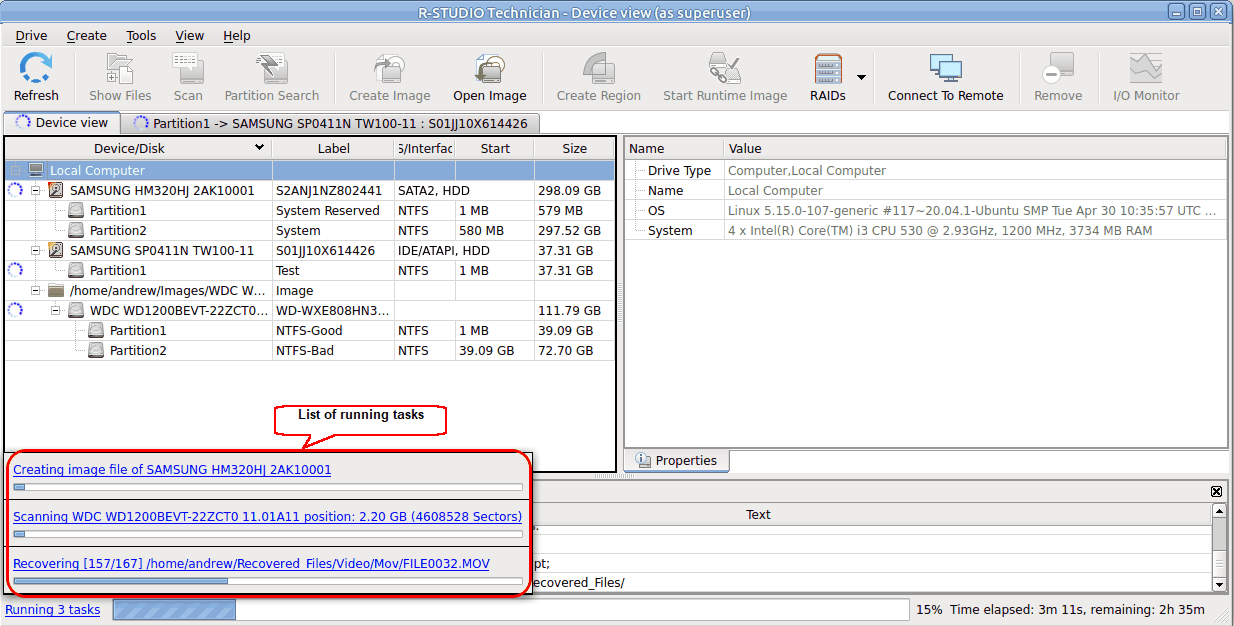Click the NTFS-Bad partition icon
Viewport: 1234px width, 626px height.
[96, 350]
